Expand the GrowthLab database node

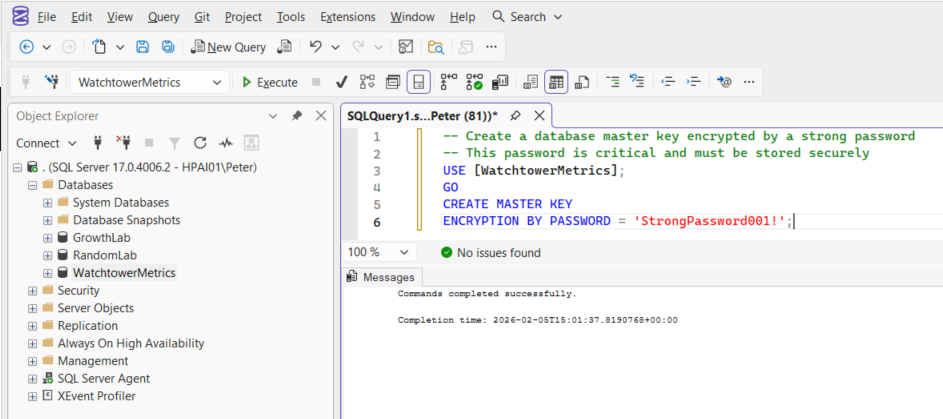(x=47, y=238)
